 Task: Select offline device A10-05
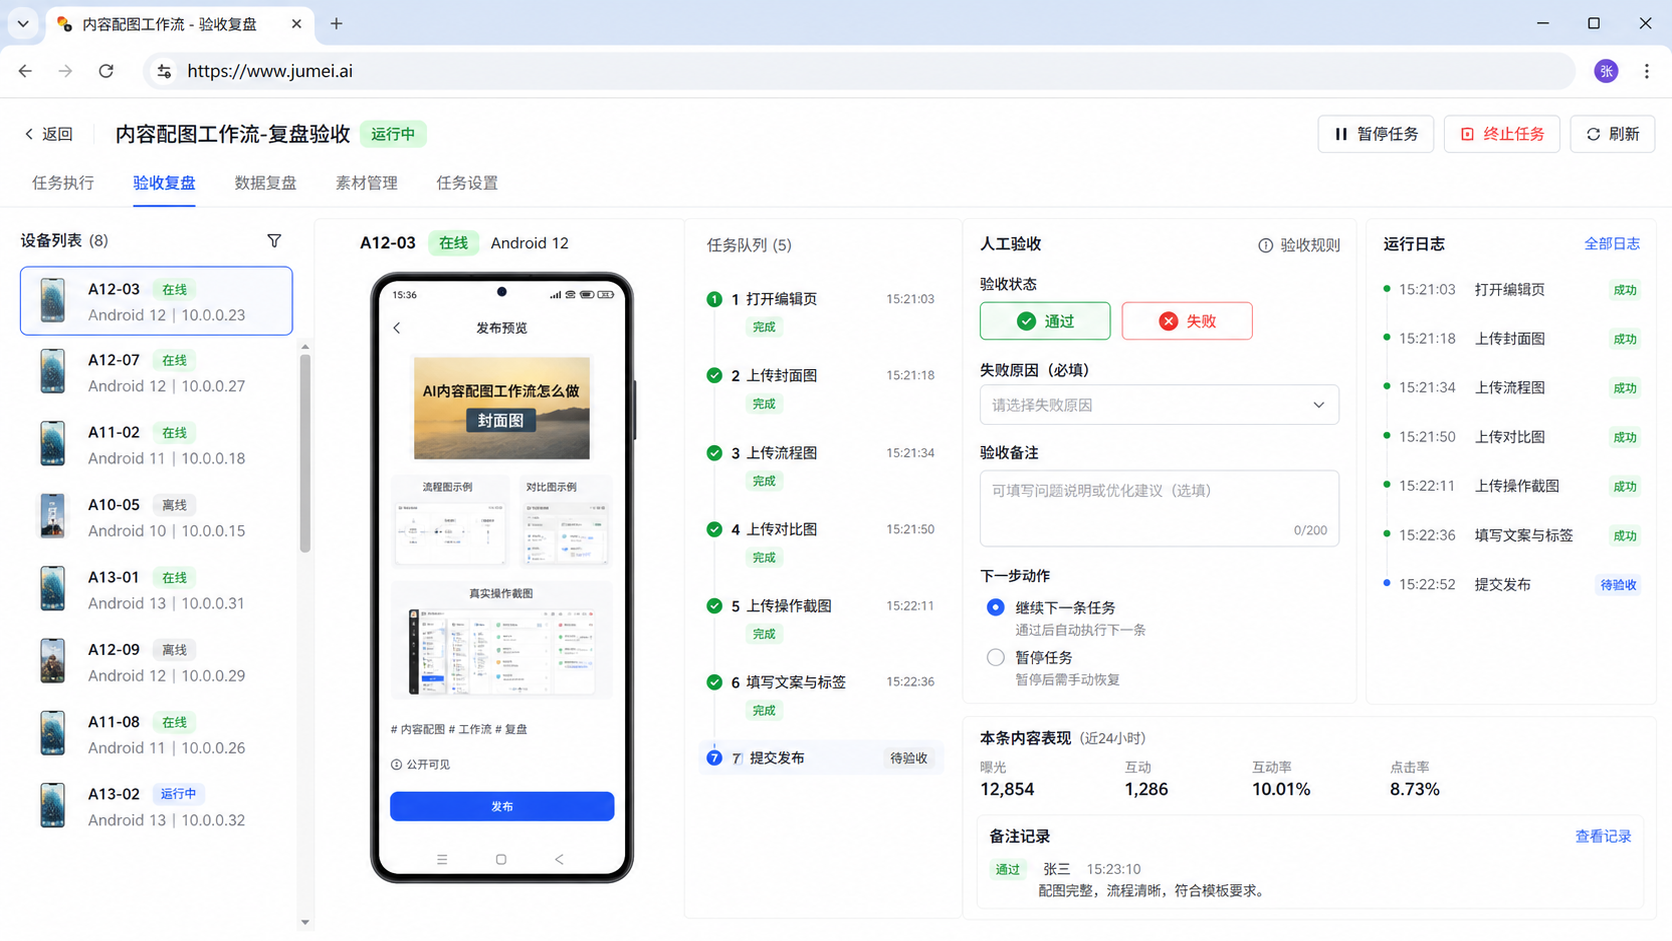click(156, 517)
